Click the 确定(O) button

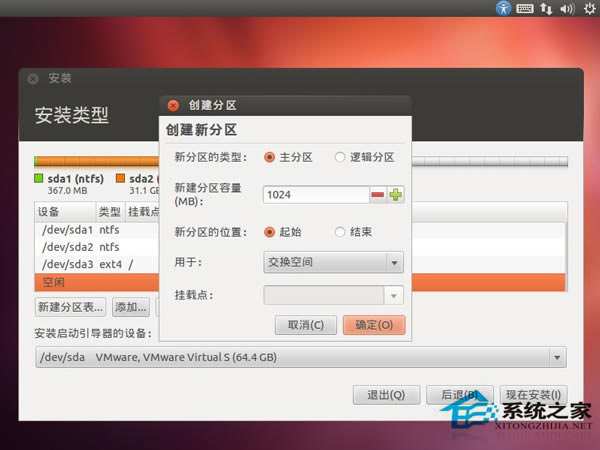point(374,325)
